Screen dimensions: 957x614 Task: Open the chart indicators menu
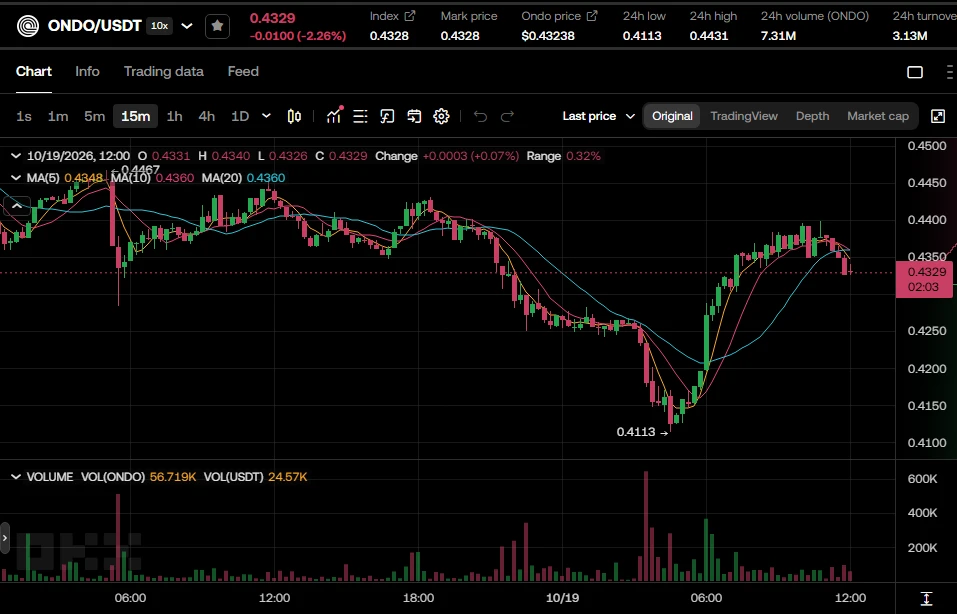(x=334, y=115)
